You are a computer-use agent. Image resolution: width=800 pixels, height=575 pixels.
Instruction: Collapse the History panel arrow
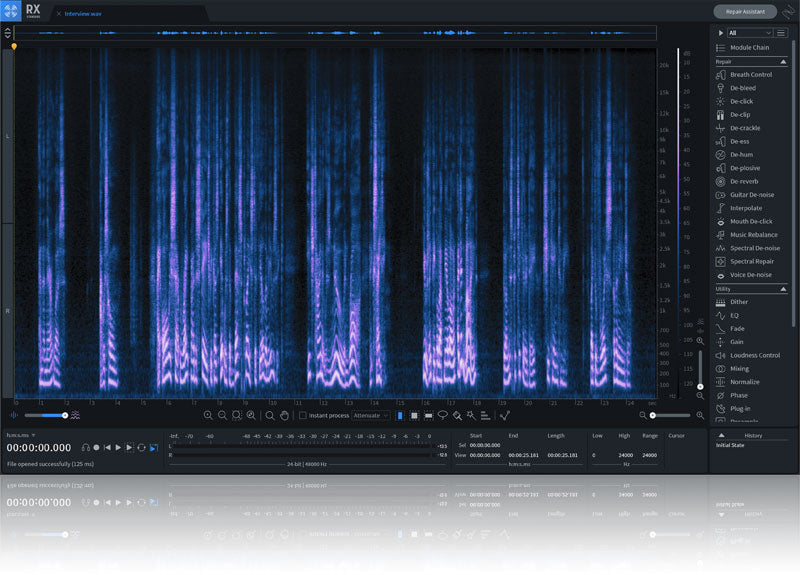pos(721,435)
